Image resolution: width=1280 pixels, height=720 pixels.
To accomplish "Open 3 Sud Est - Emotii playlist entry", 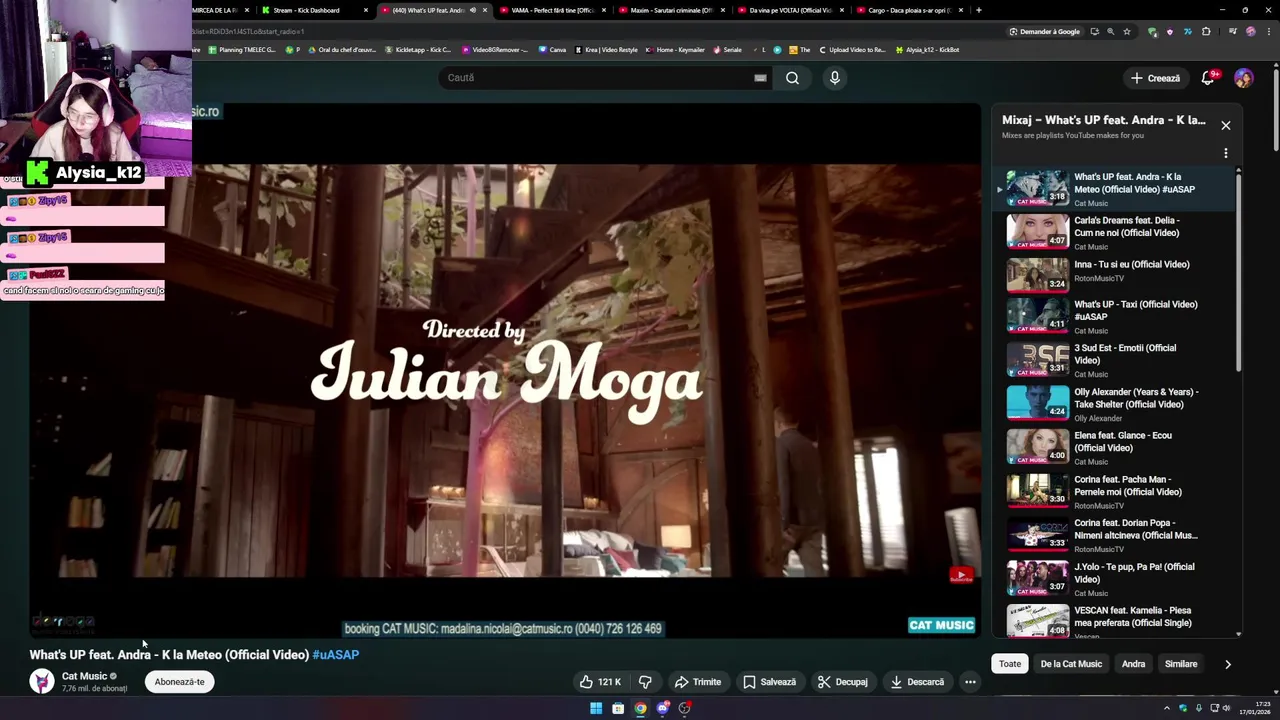I will tap(1117, 361).
